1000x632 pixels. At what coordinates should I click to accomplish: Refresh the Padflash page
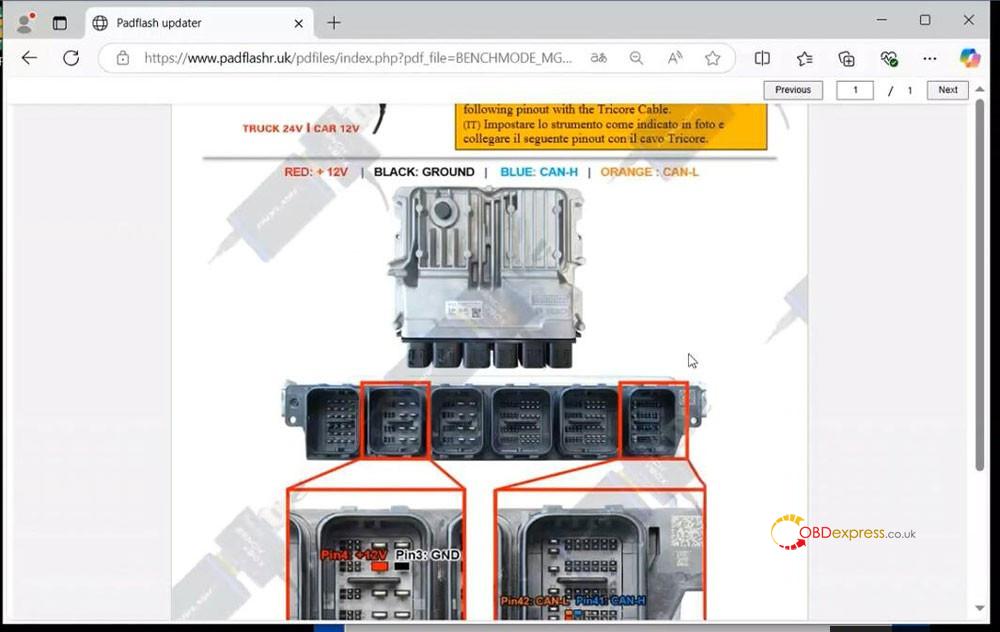71,58
